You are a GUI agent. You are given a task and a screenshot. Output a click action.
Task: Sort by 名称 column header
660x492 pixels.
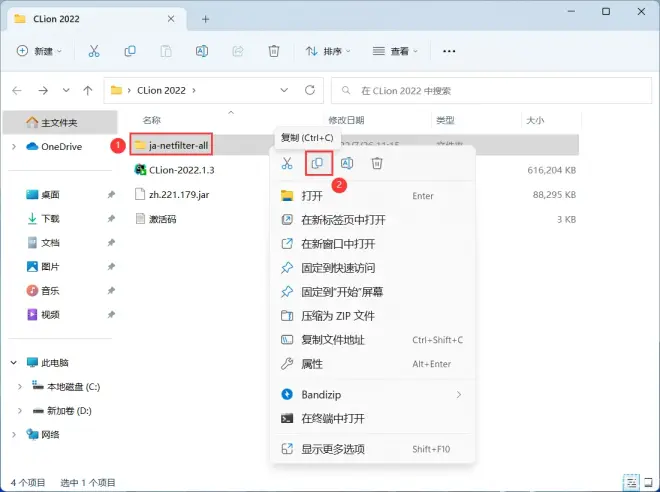point(151,120)
